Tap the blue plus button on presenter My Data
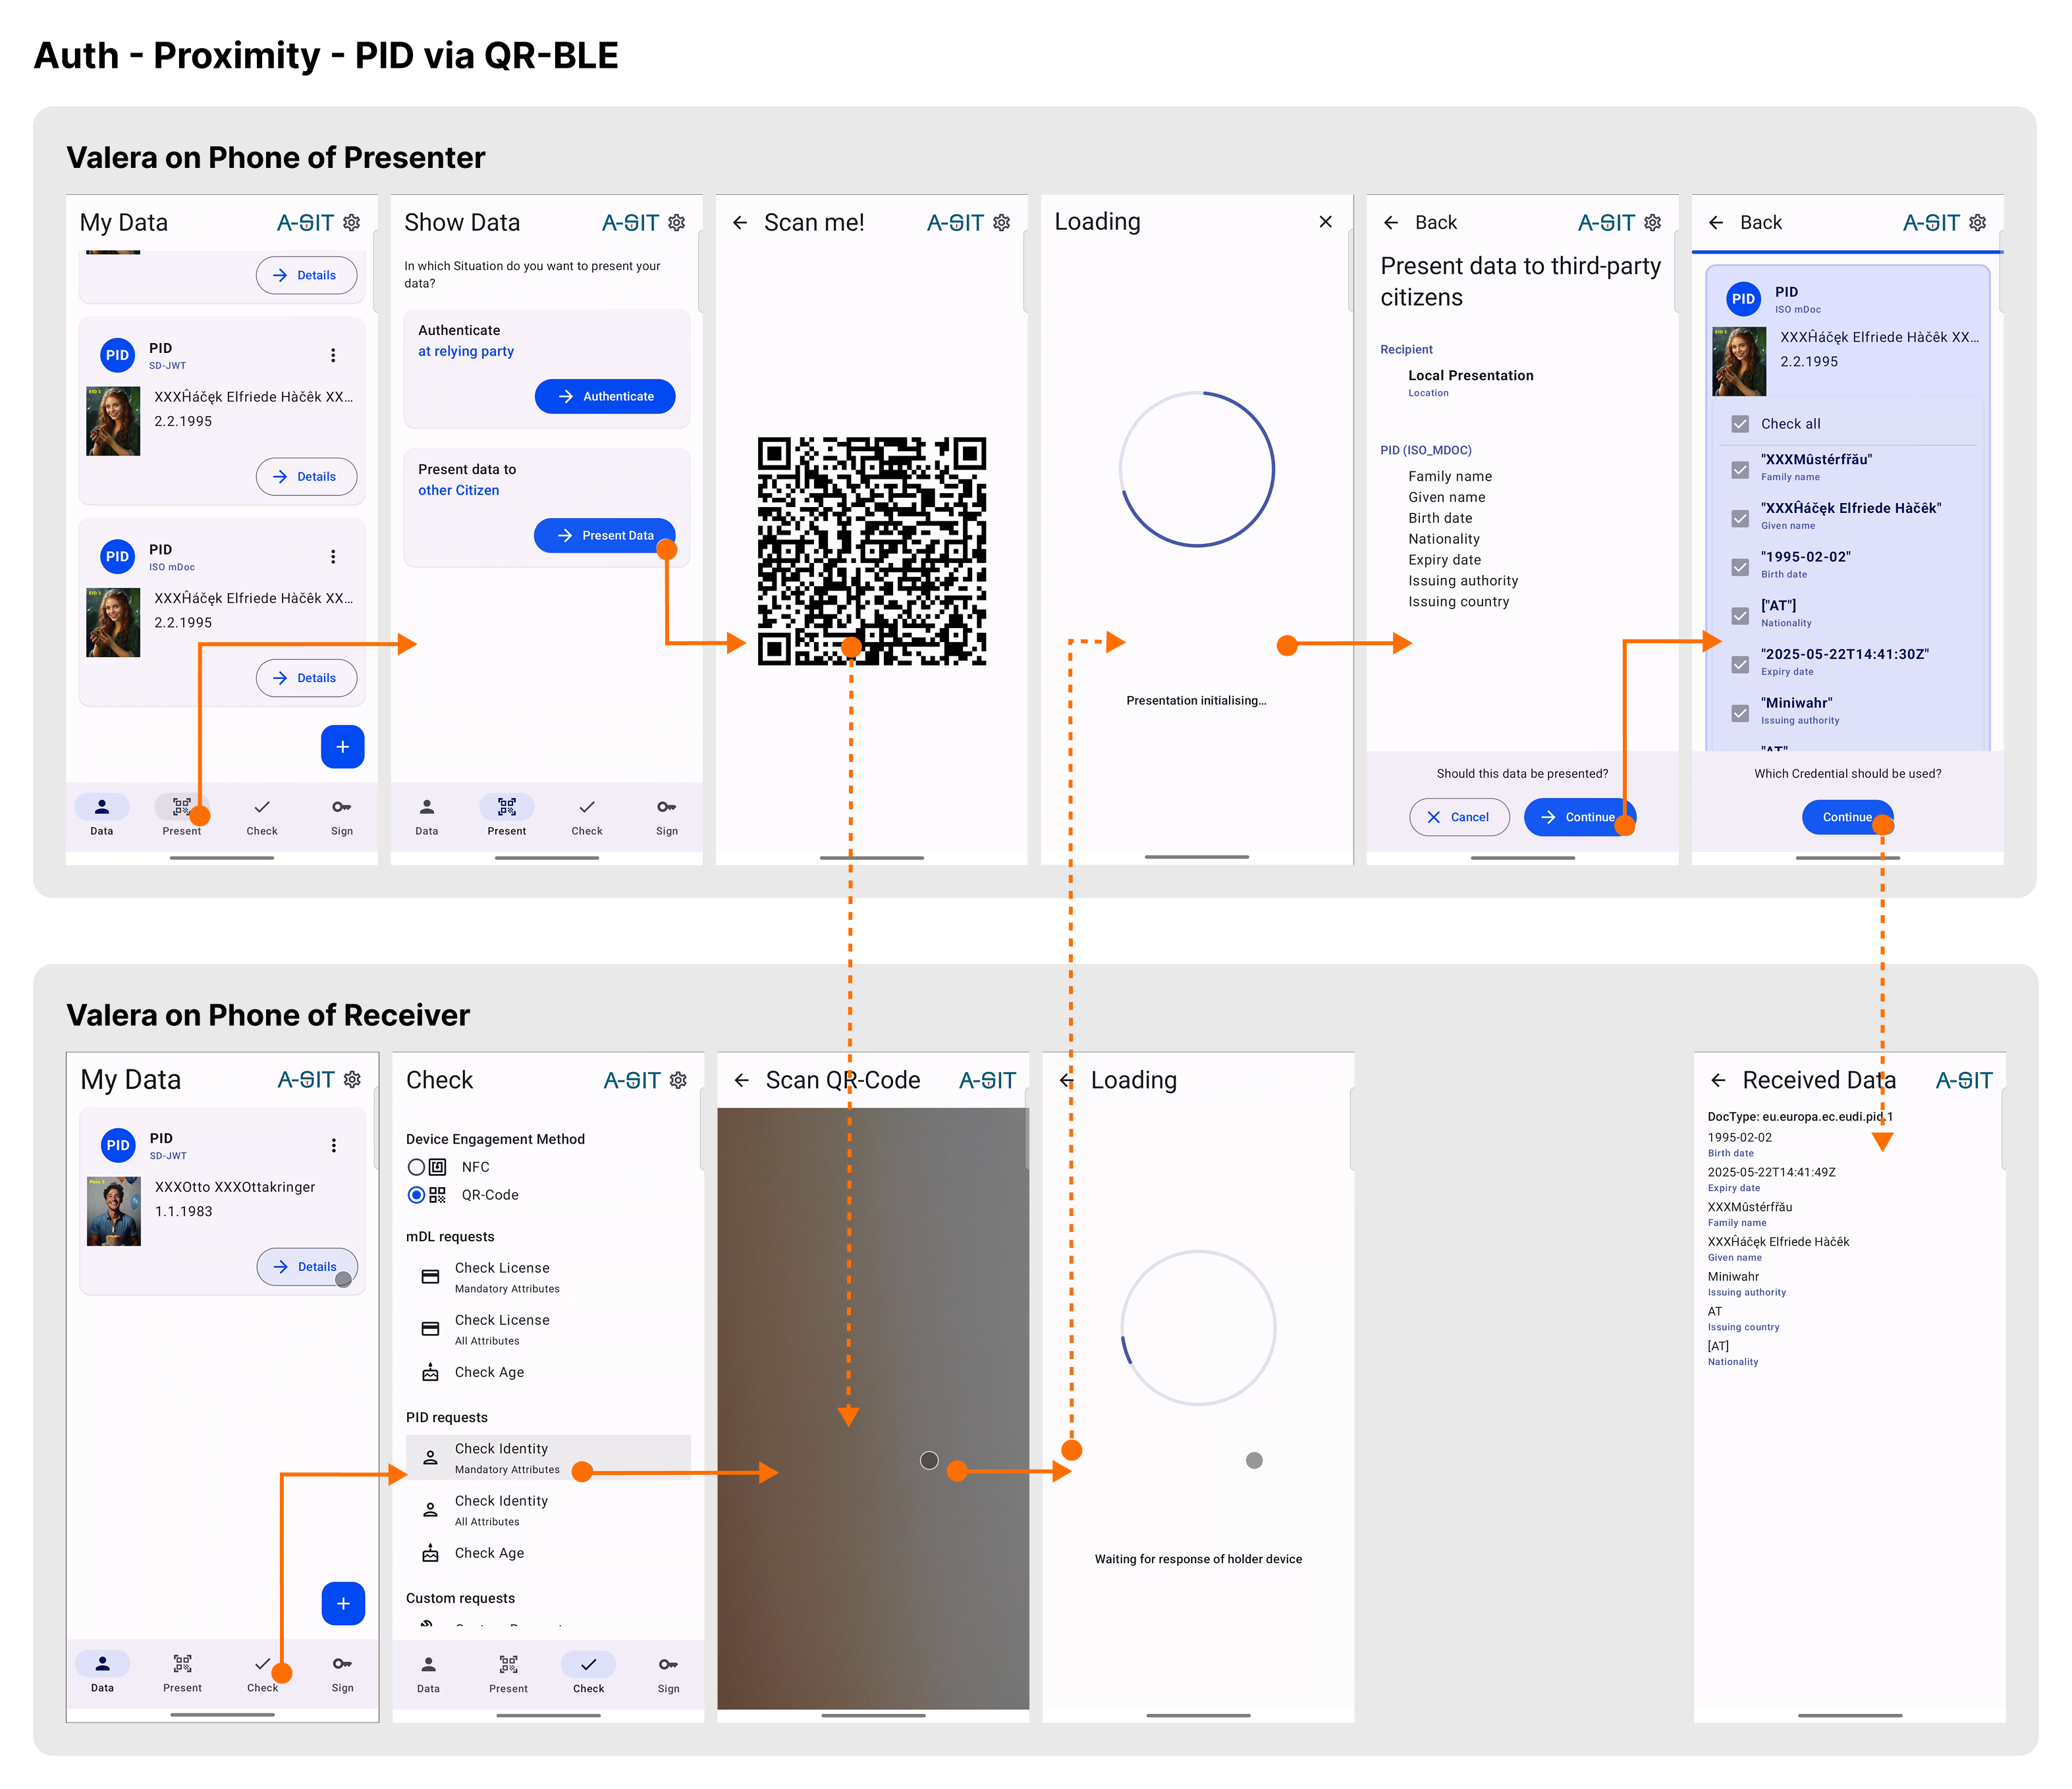The image size is (2072, 1789). coord(342,747)
